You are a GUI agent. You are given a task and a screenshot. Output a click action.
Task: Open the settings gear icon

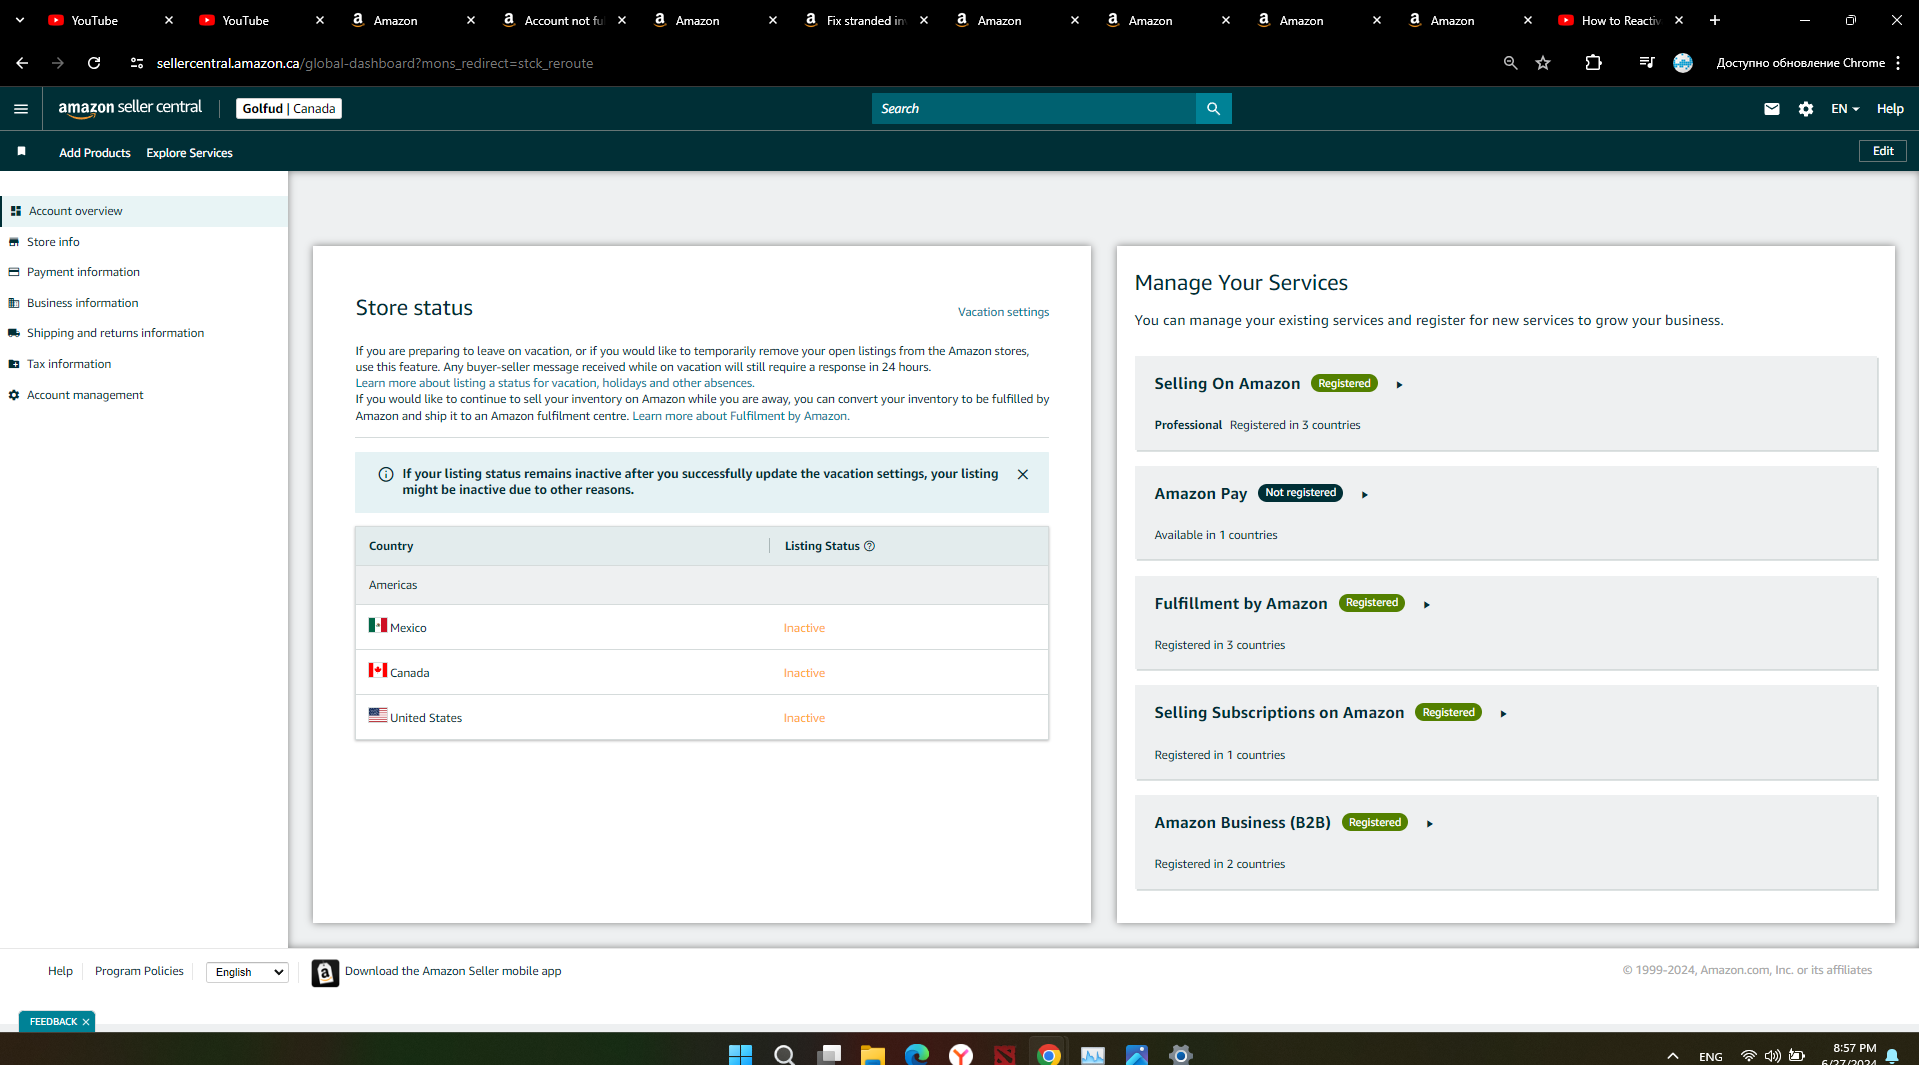pos(1805,109)
